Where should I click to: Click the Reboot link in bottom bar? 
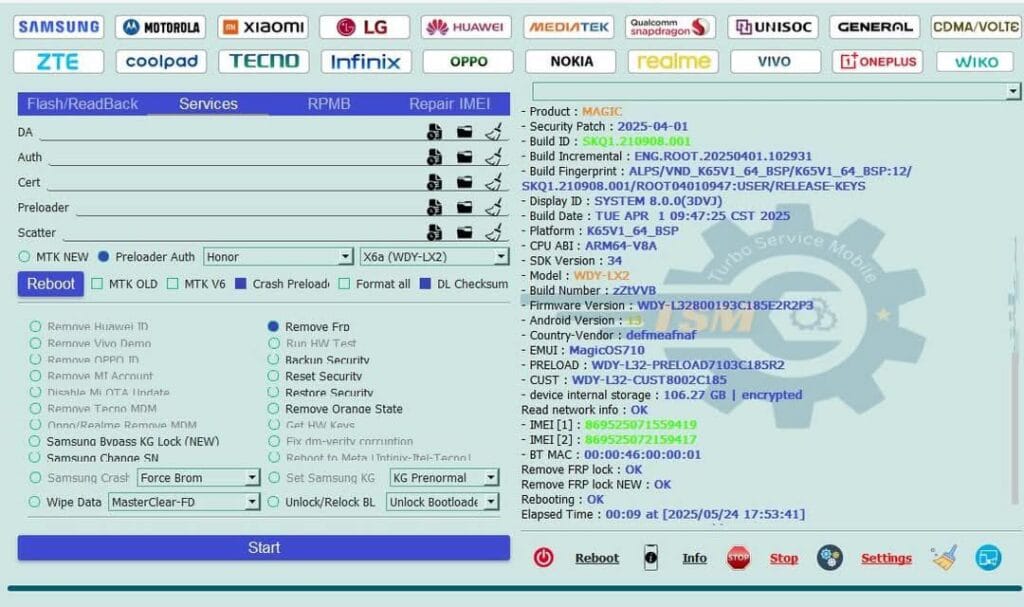[597, 558]
